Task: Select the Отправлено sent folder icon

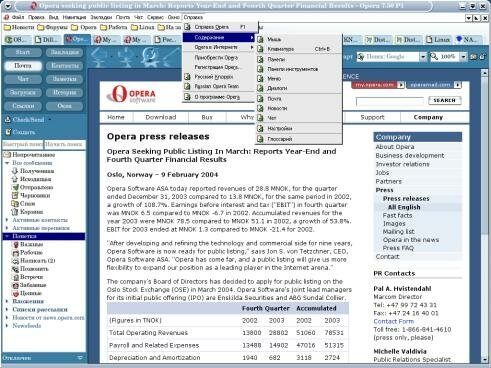Action: (15, 187)
